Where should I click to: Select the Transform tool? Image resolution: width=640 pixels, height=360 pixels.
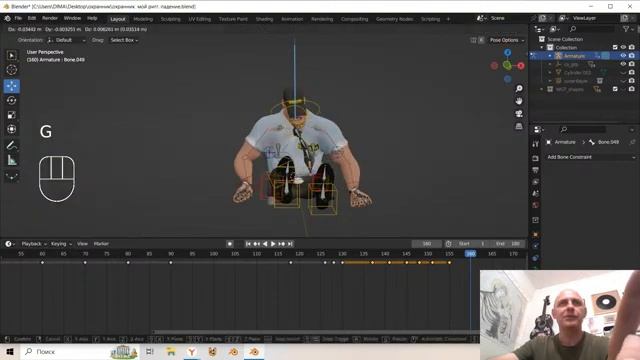tap(11, 129)
